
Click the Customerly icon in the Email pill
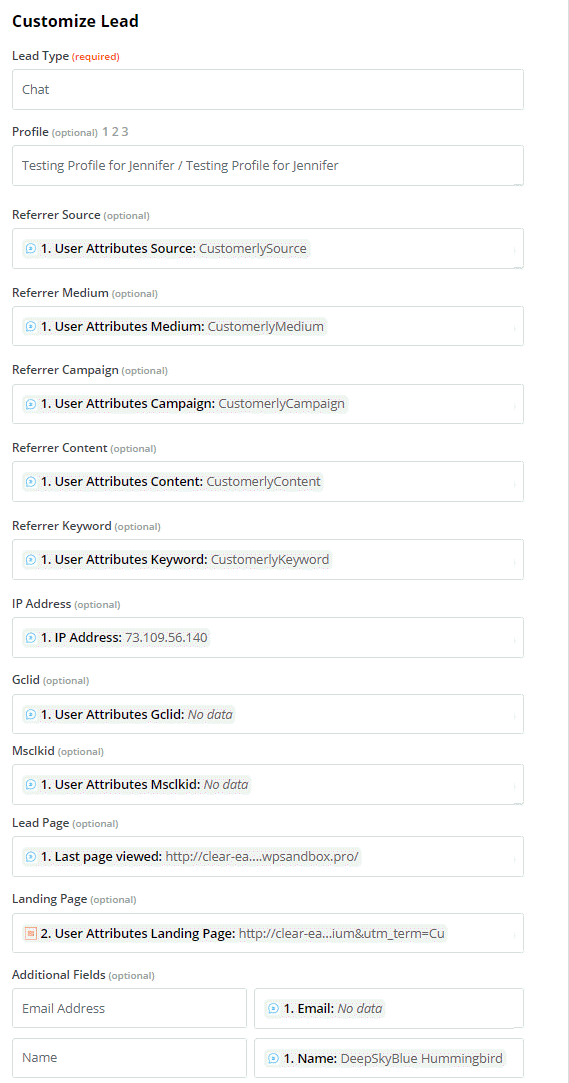(x=273, y=1008)
